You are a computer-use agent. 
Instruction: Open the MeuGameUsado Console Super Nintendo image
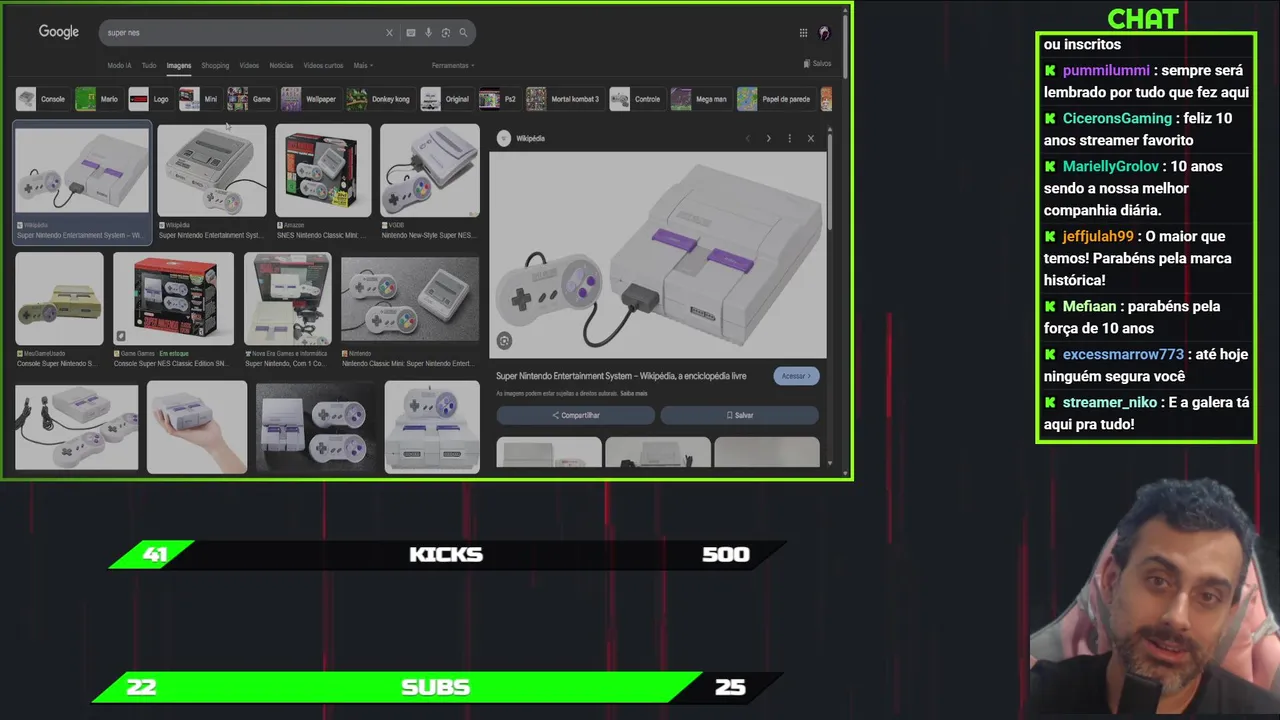59,298
